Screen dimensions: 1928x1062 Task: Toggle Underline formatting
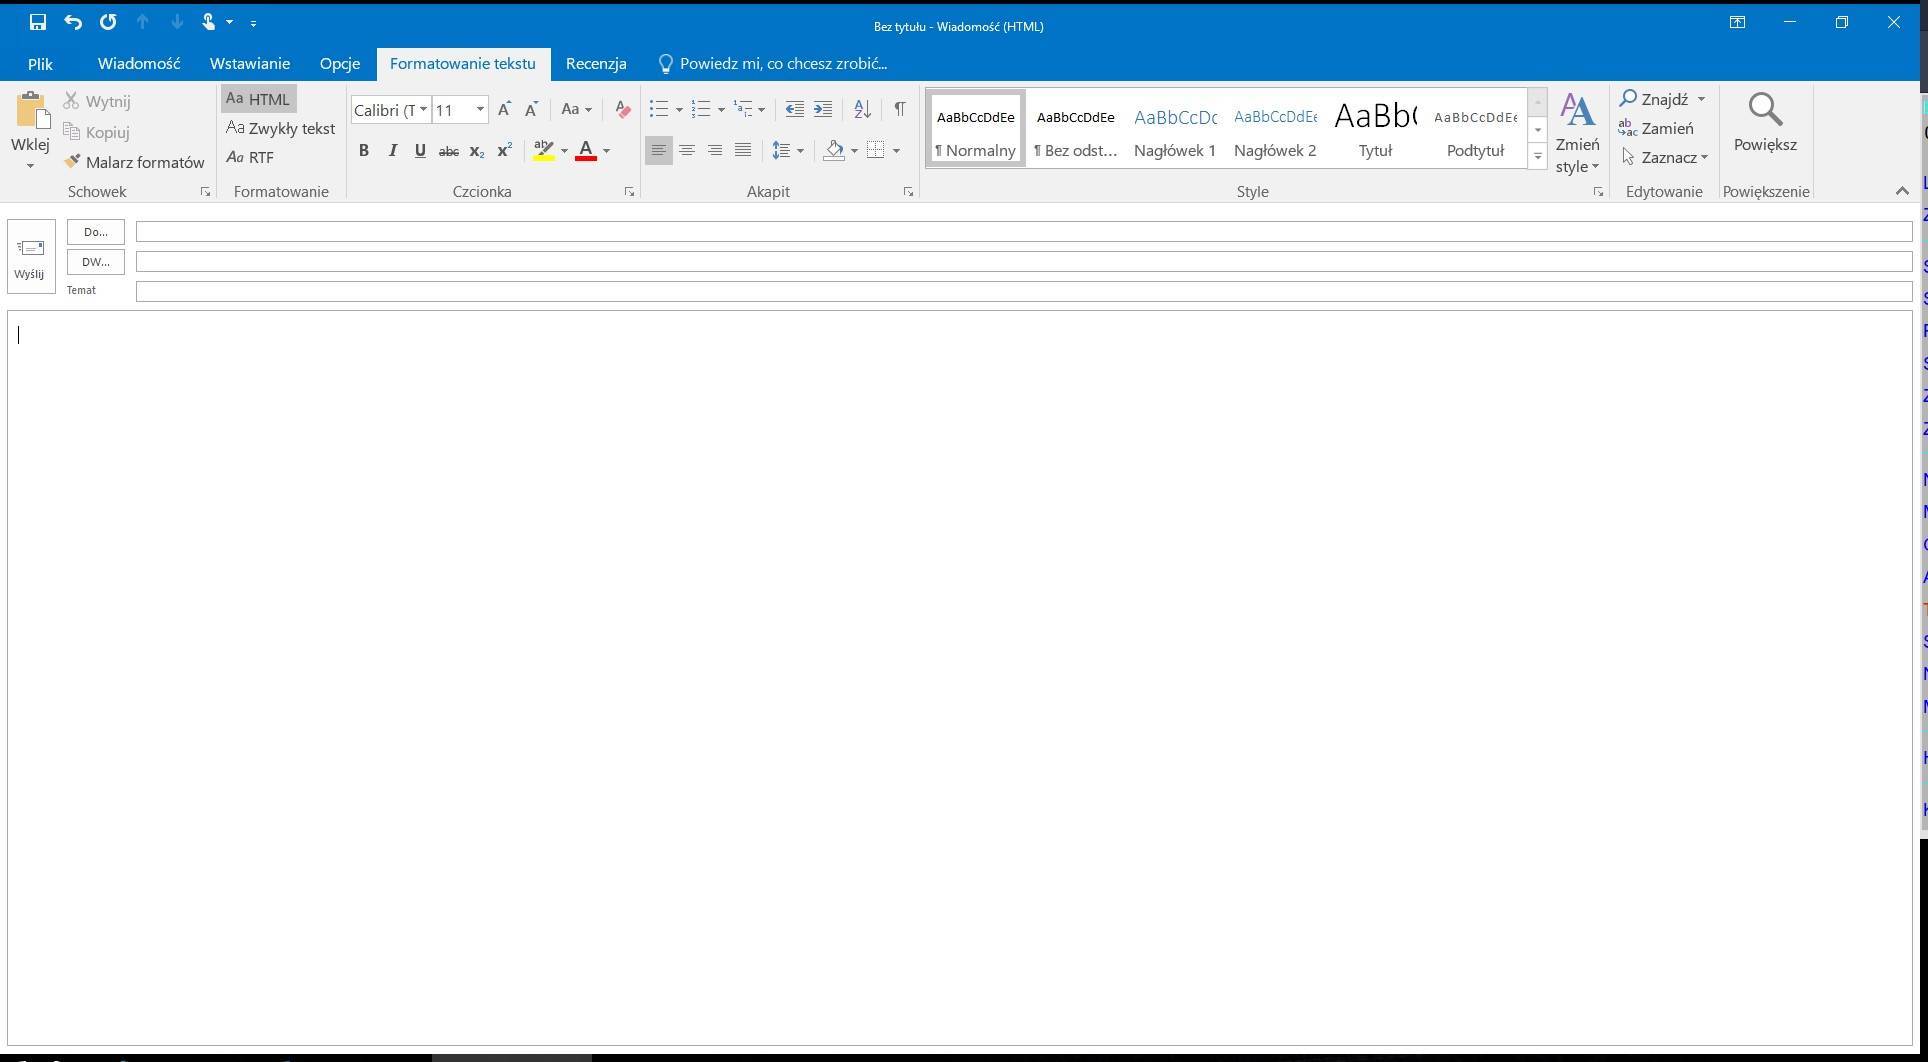coord(420,151)
